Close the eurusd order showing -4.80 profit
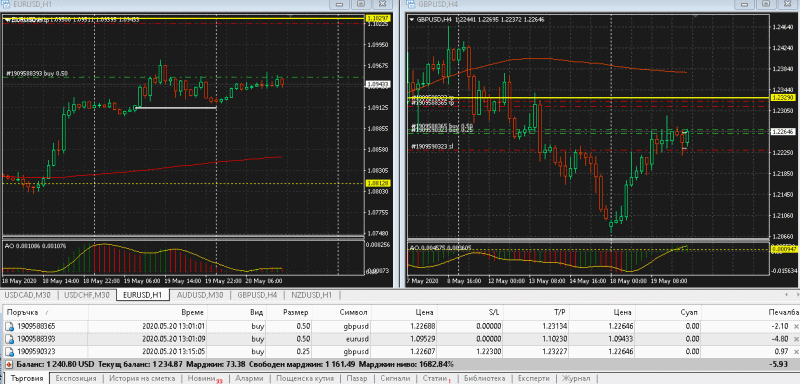Viewport: 800px width, 384px height. (x=795, y=339)
